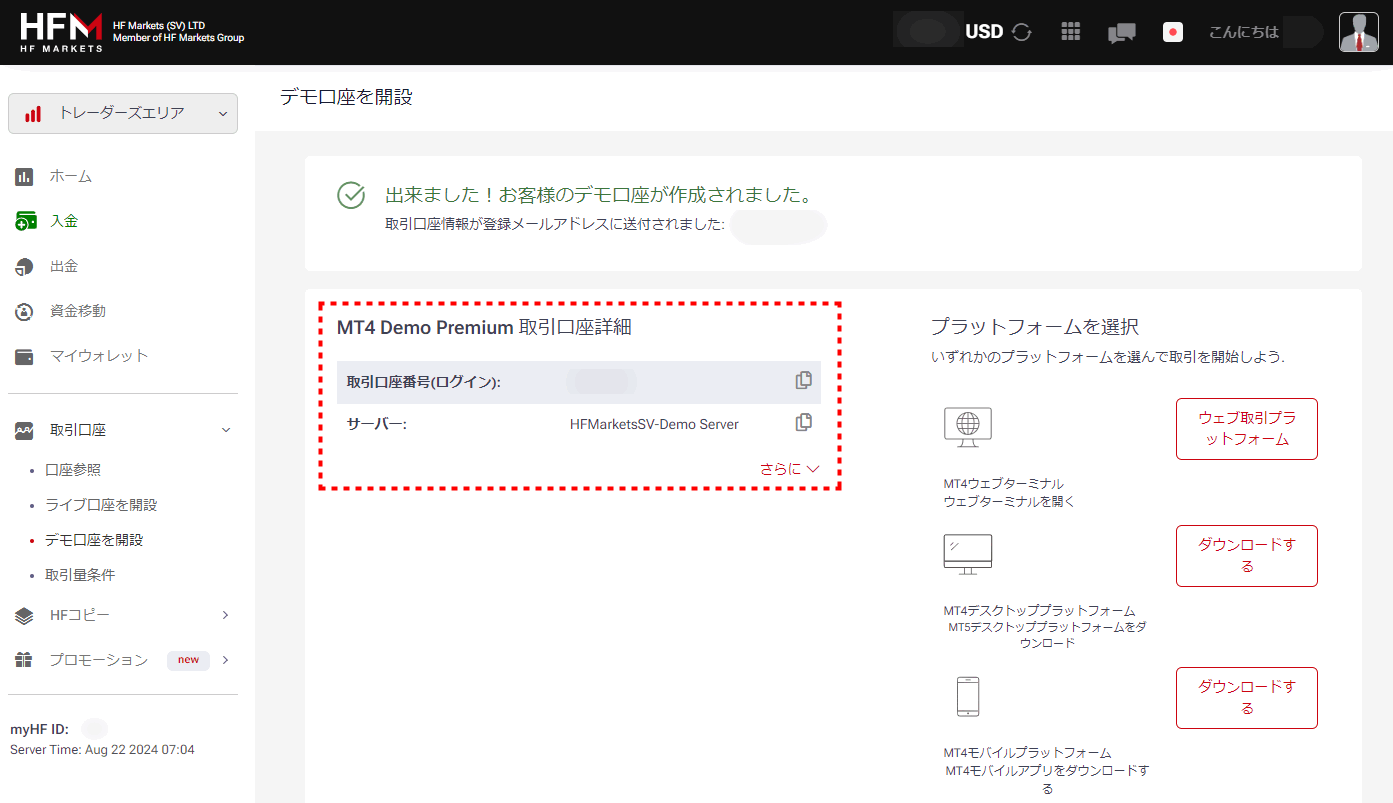Click the web terminal globe monitor icon
1393x803 pixels.
968,428
